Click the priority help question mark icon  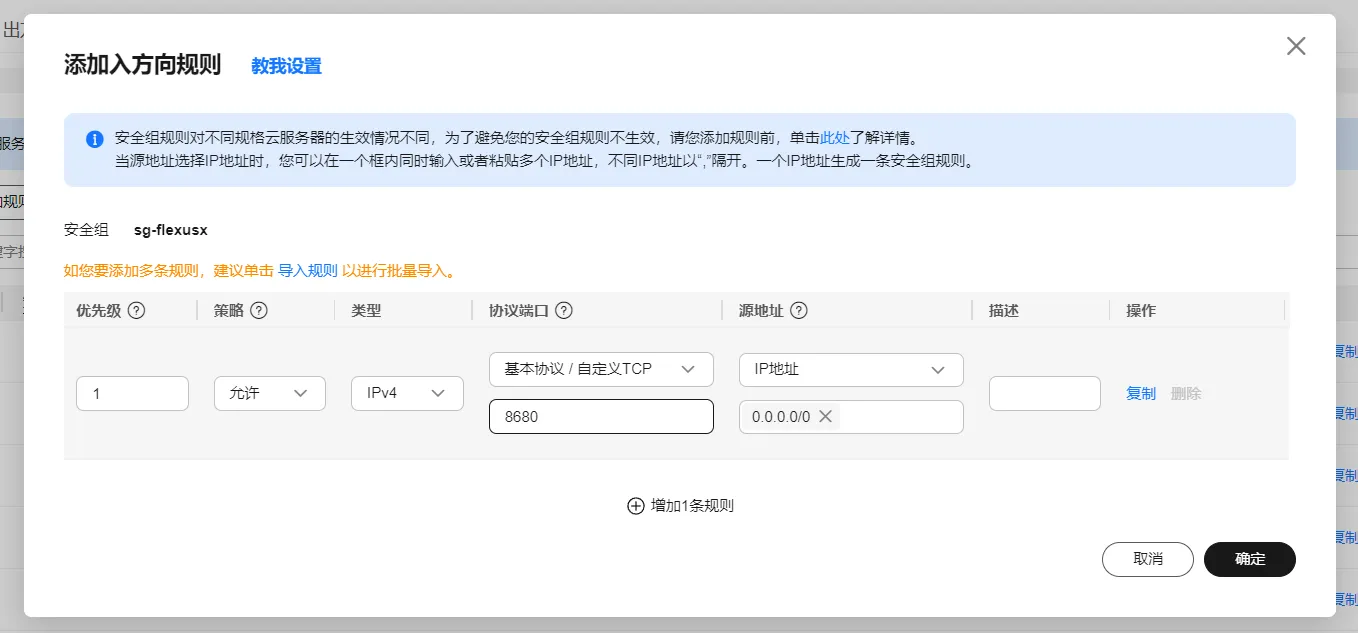coord(137,311)
